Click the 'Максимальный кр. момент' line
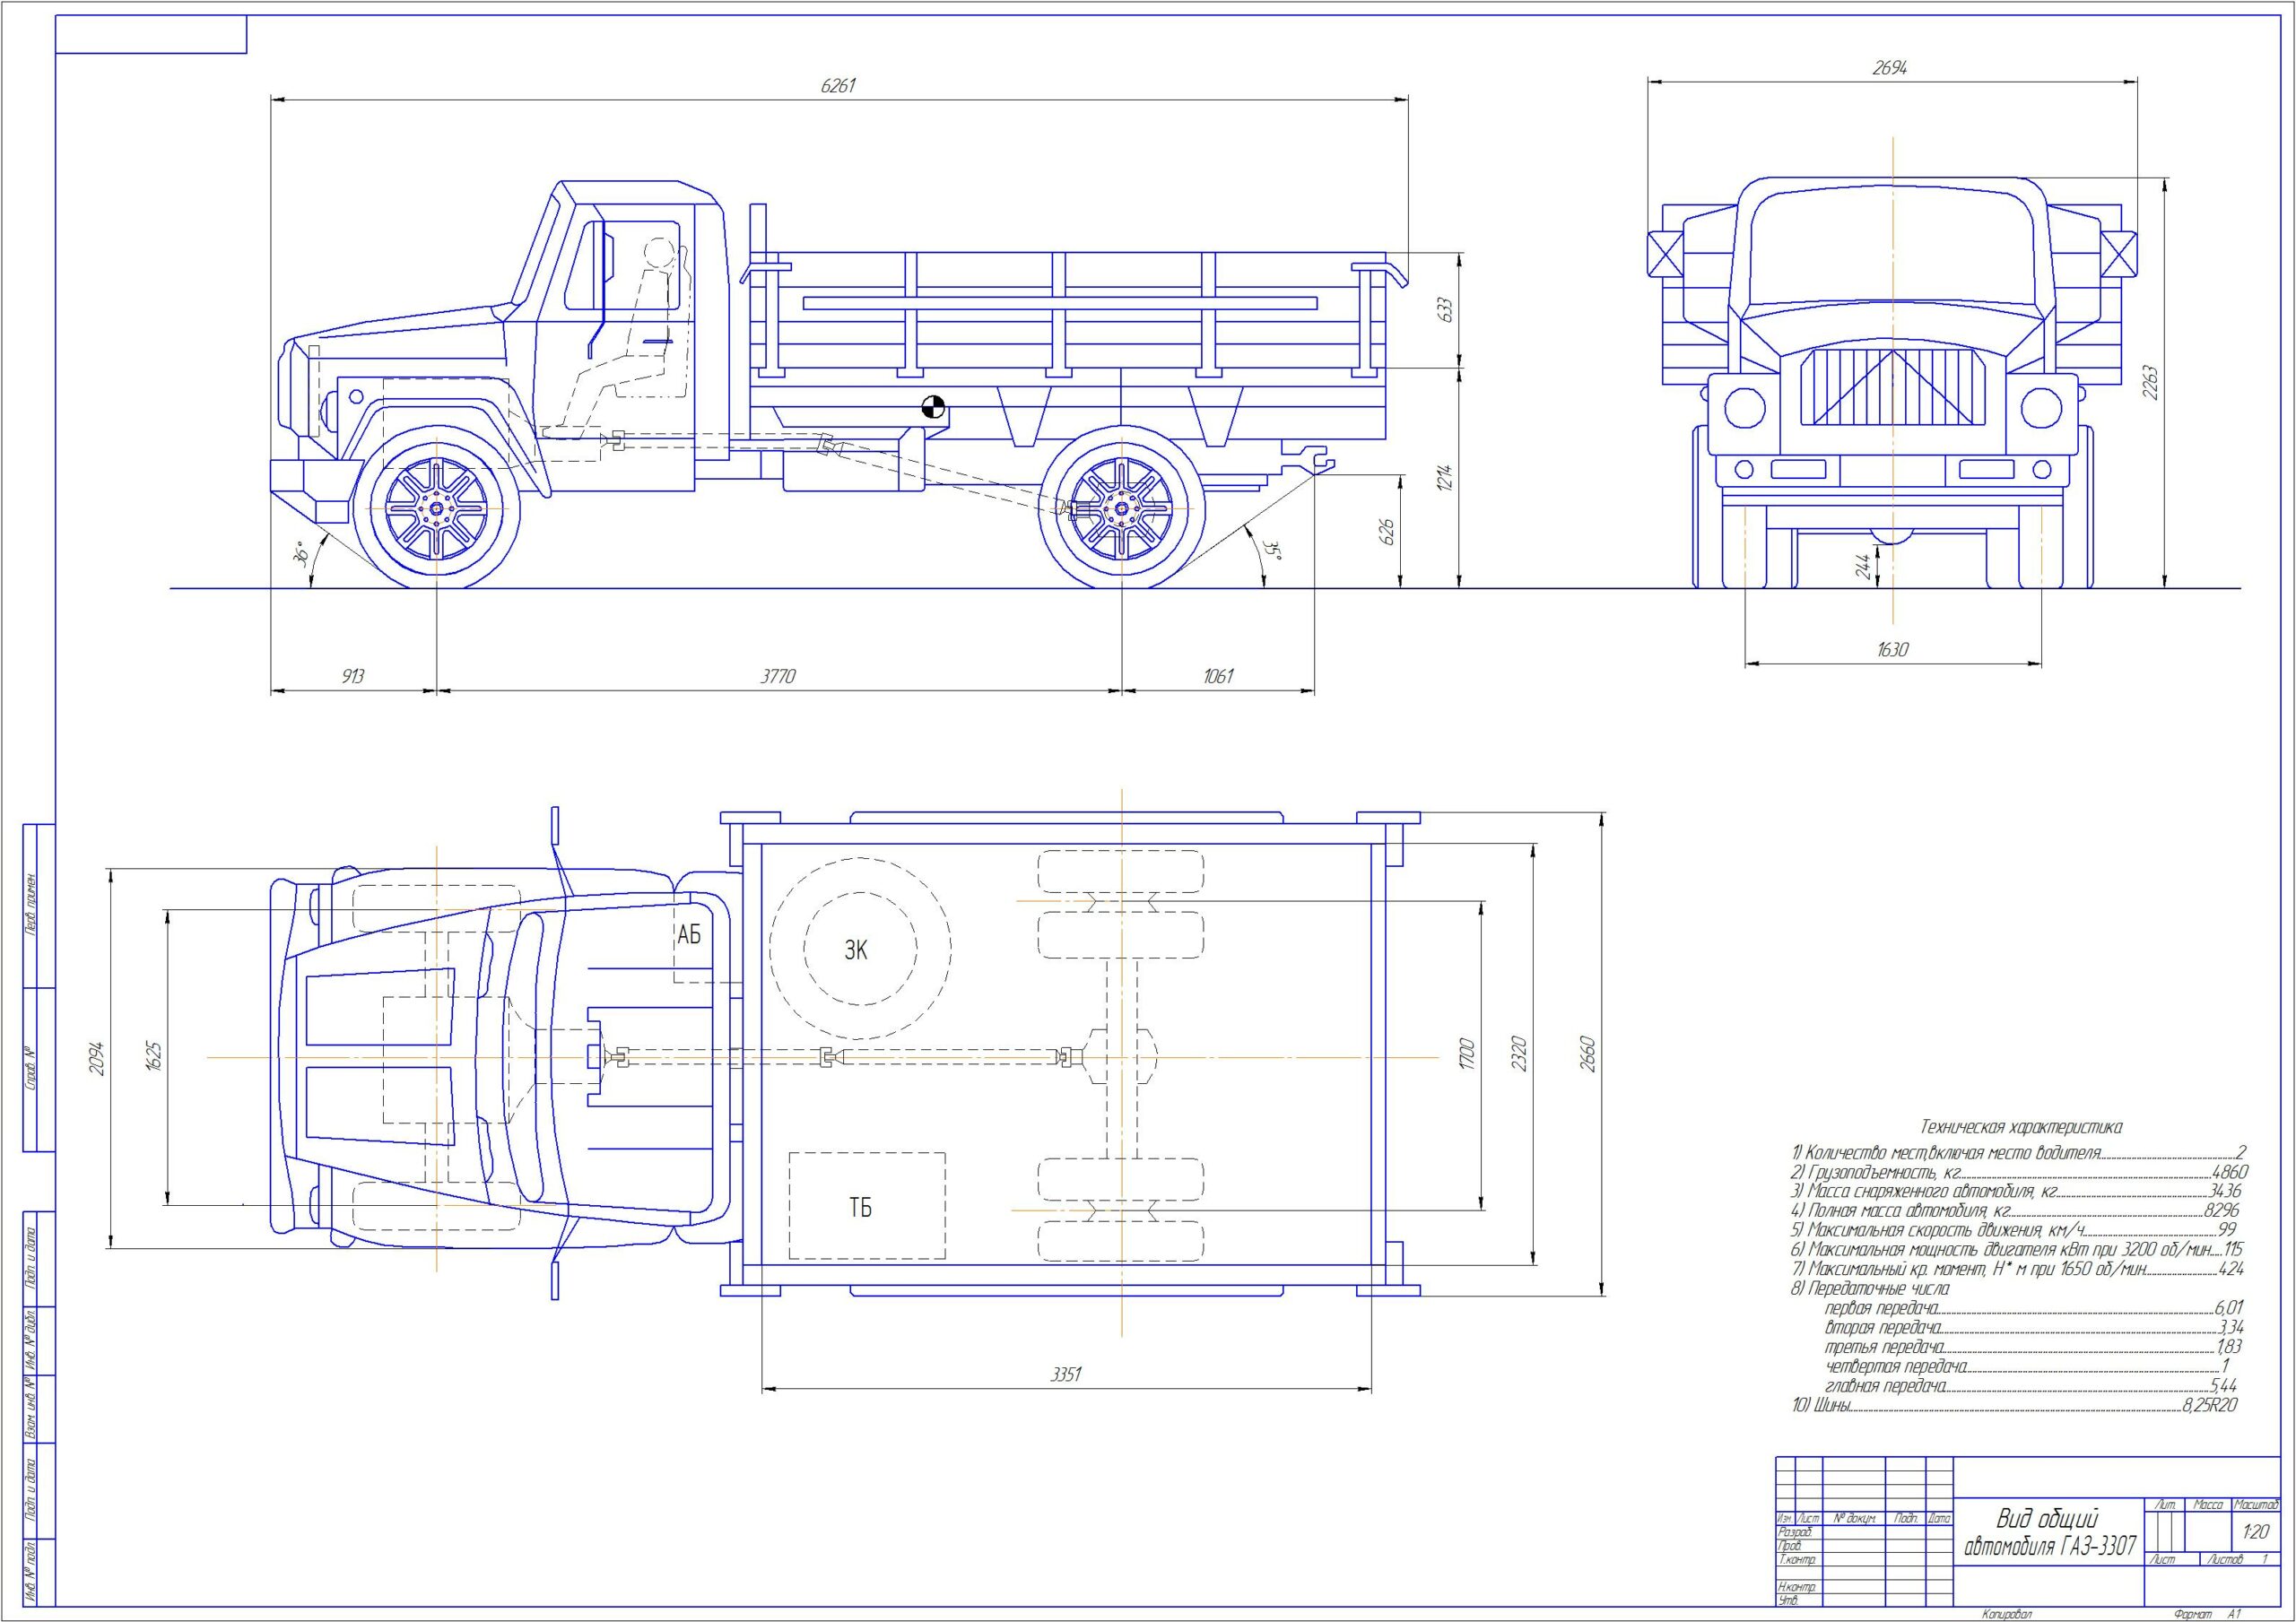The width and height of the screenshot is (2296, 1622). pyautogui.click(x=2016, y=1270)
